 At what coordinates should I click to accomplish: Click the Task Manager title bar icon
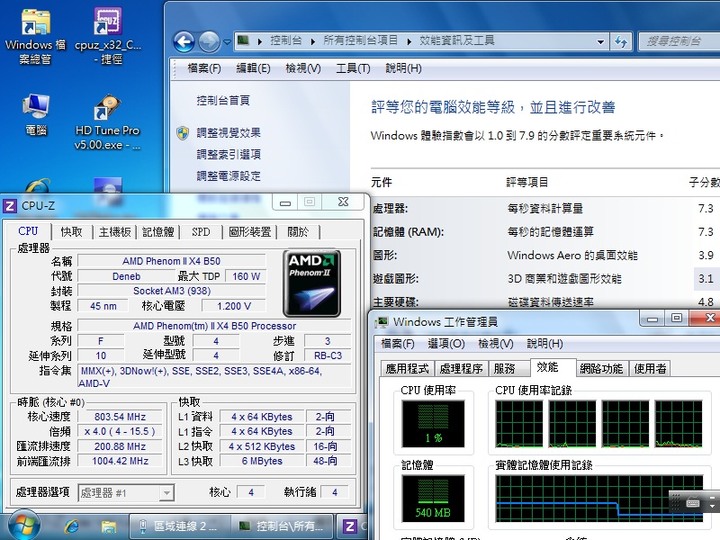[381, 322]
